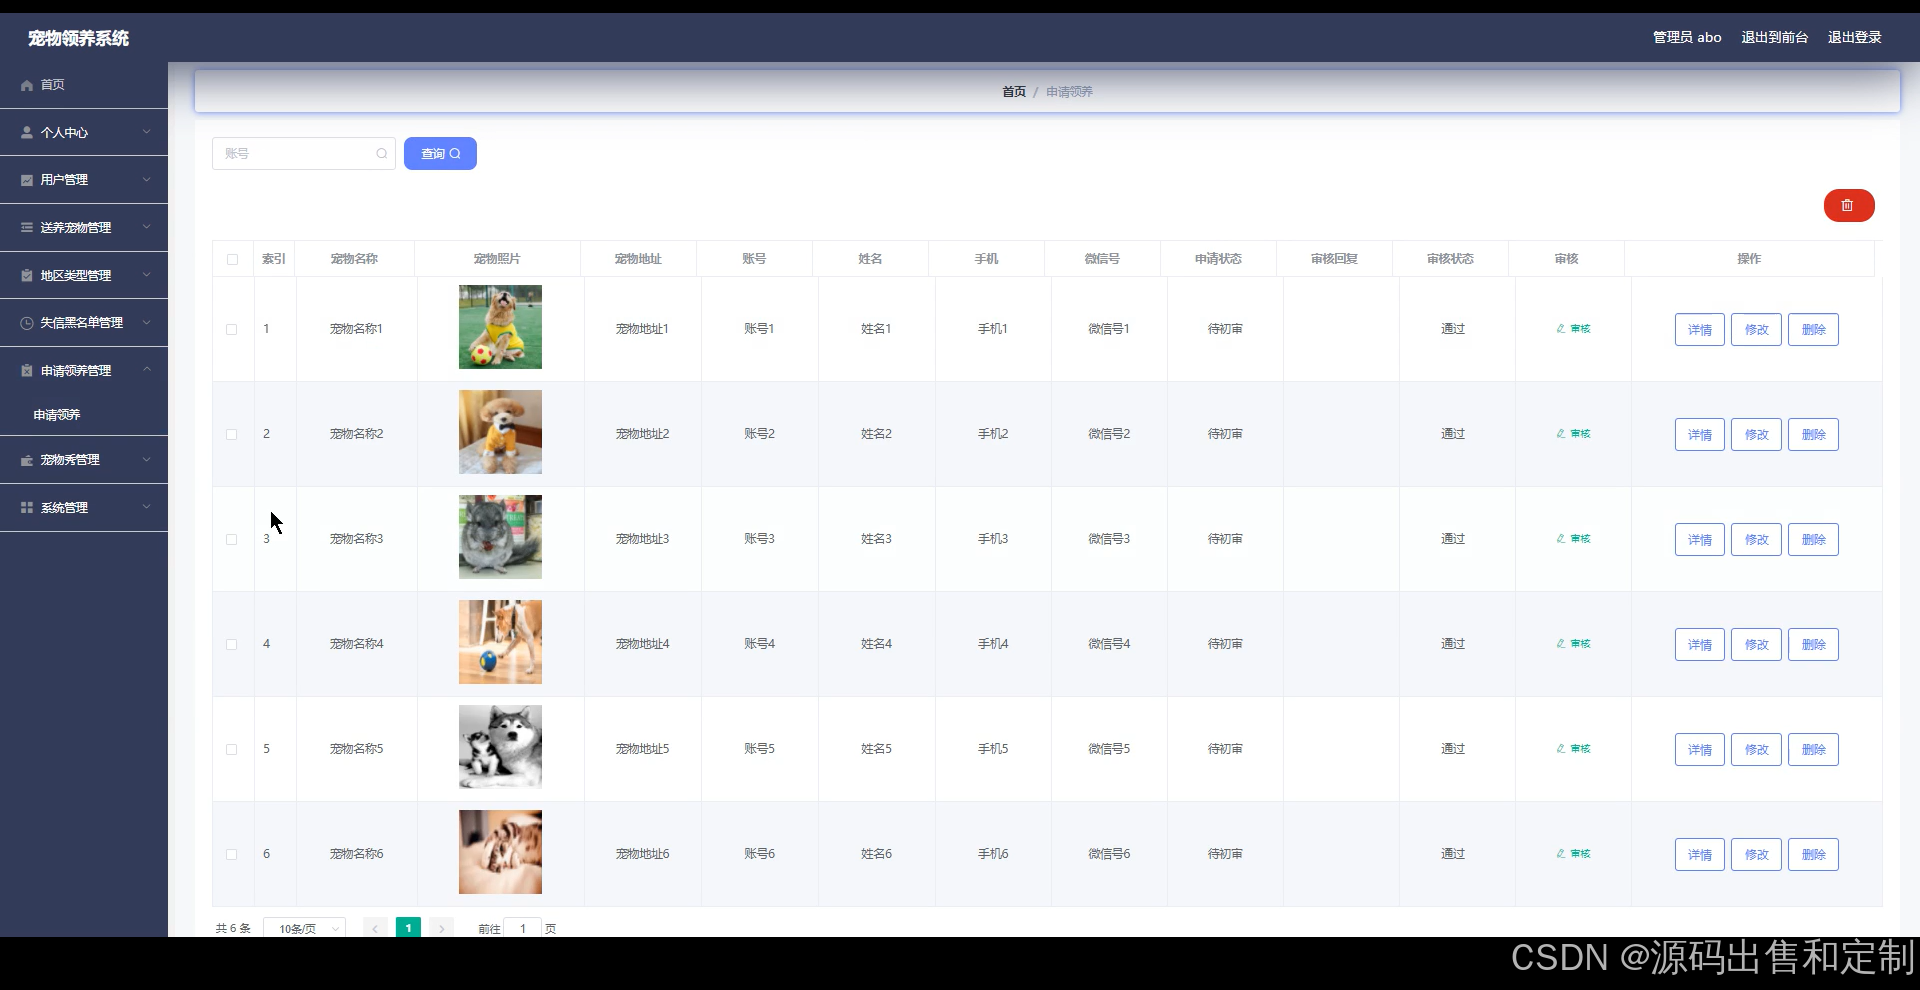Expand the 用户管理 menu chevron
The image size is (1920, 990).
(147, 180)
